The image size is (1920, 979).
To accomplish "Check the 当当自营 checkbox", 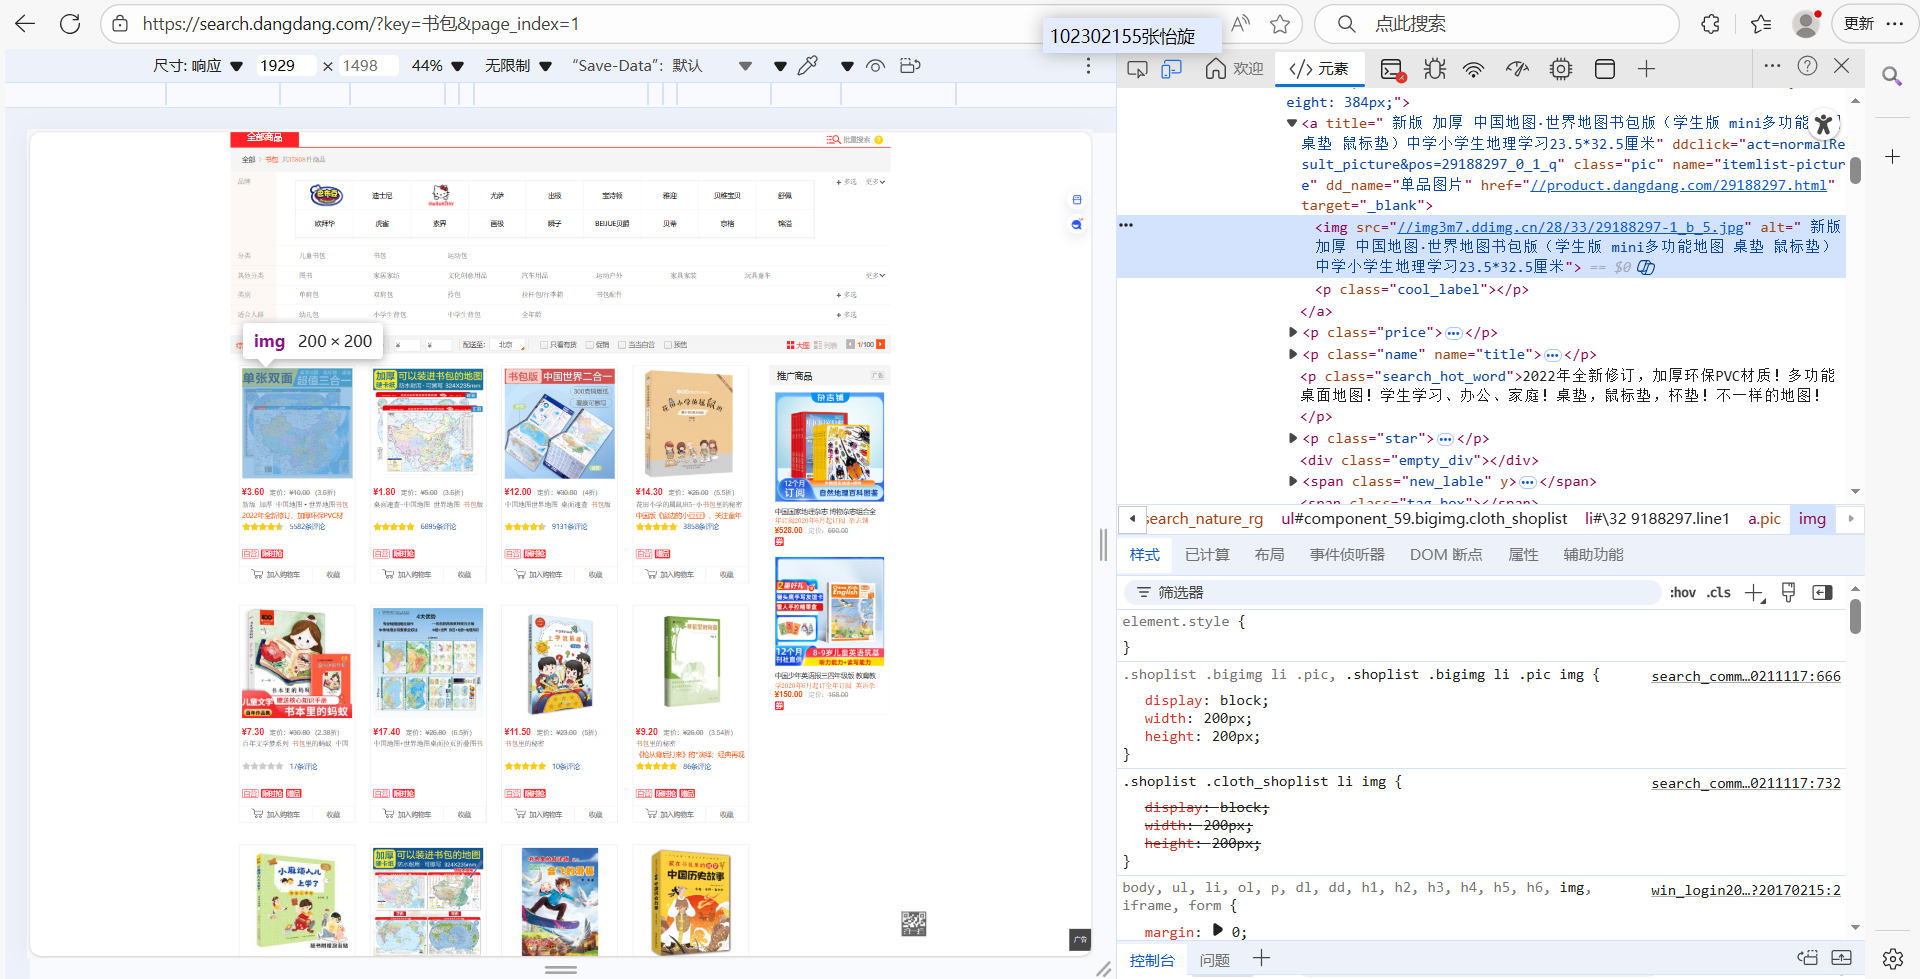I will (x=622, y=345).
